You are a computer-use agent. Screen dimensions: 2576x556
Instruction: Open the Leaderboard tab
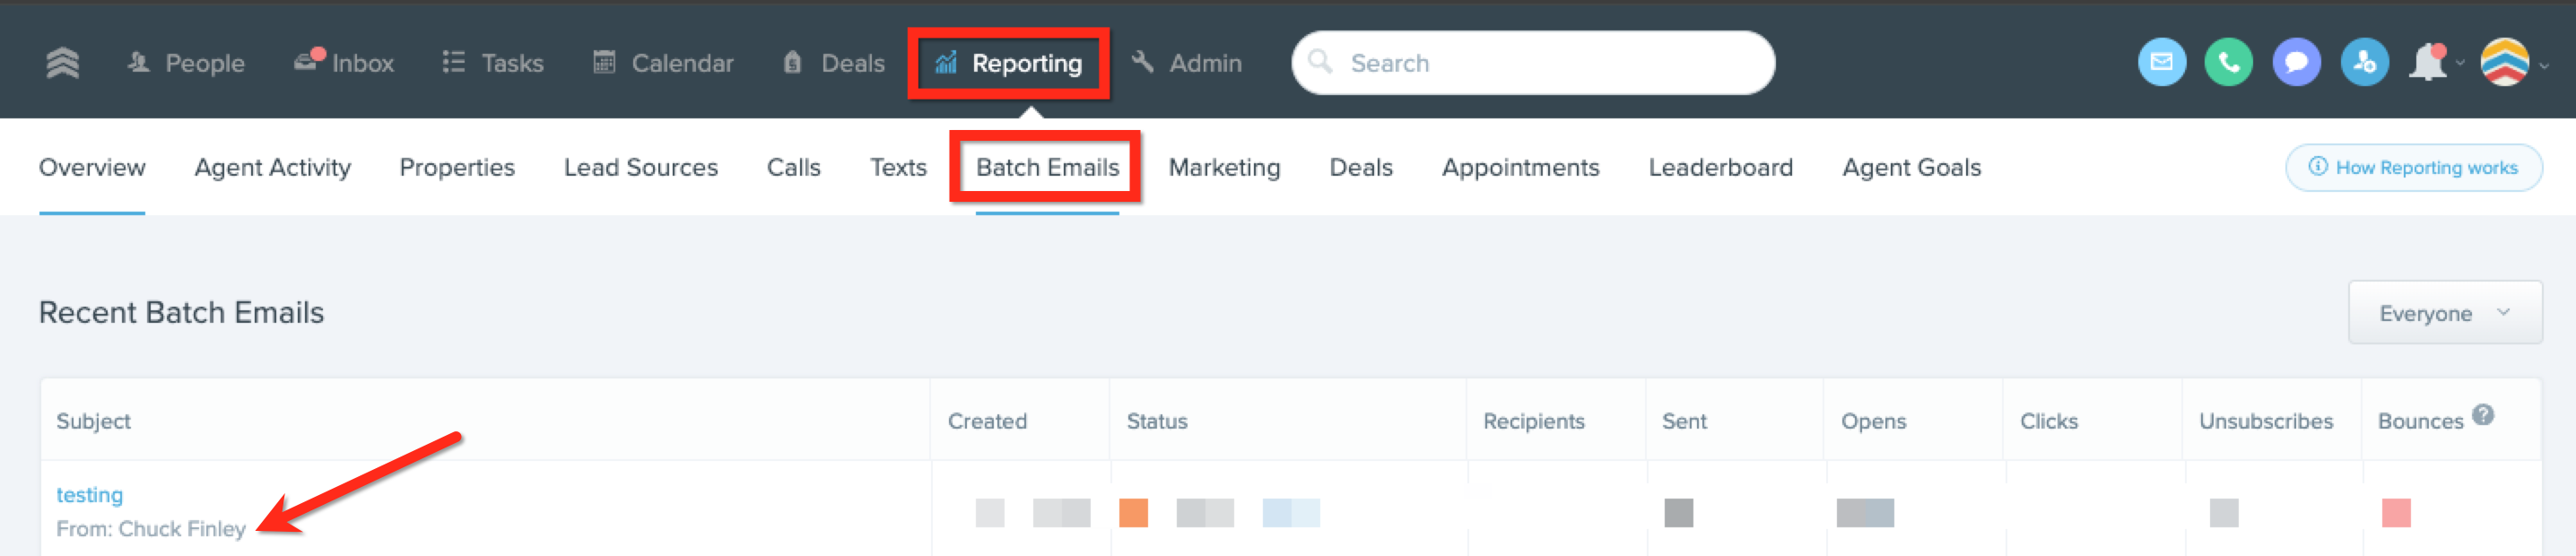click(x=1720, y=167)
